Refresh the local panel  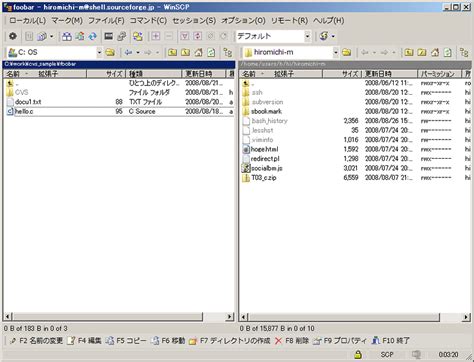(x=211, y=52)
